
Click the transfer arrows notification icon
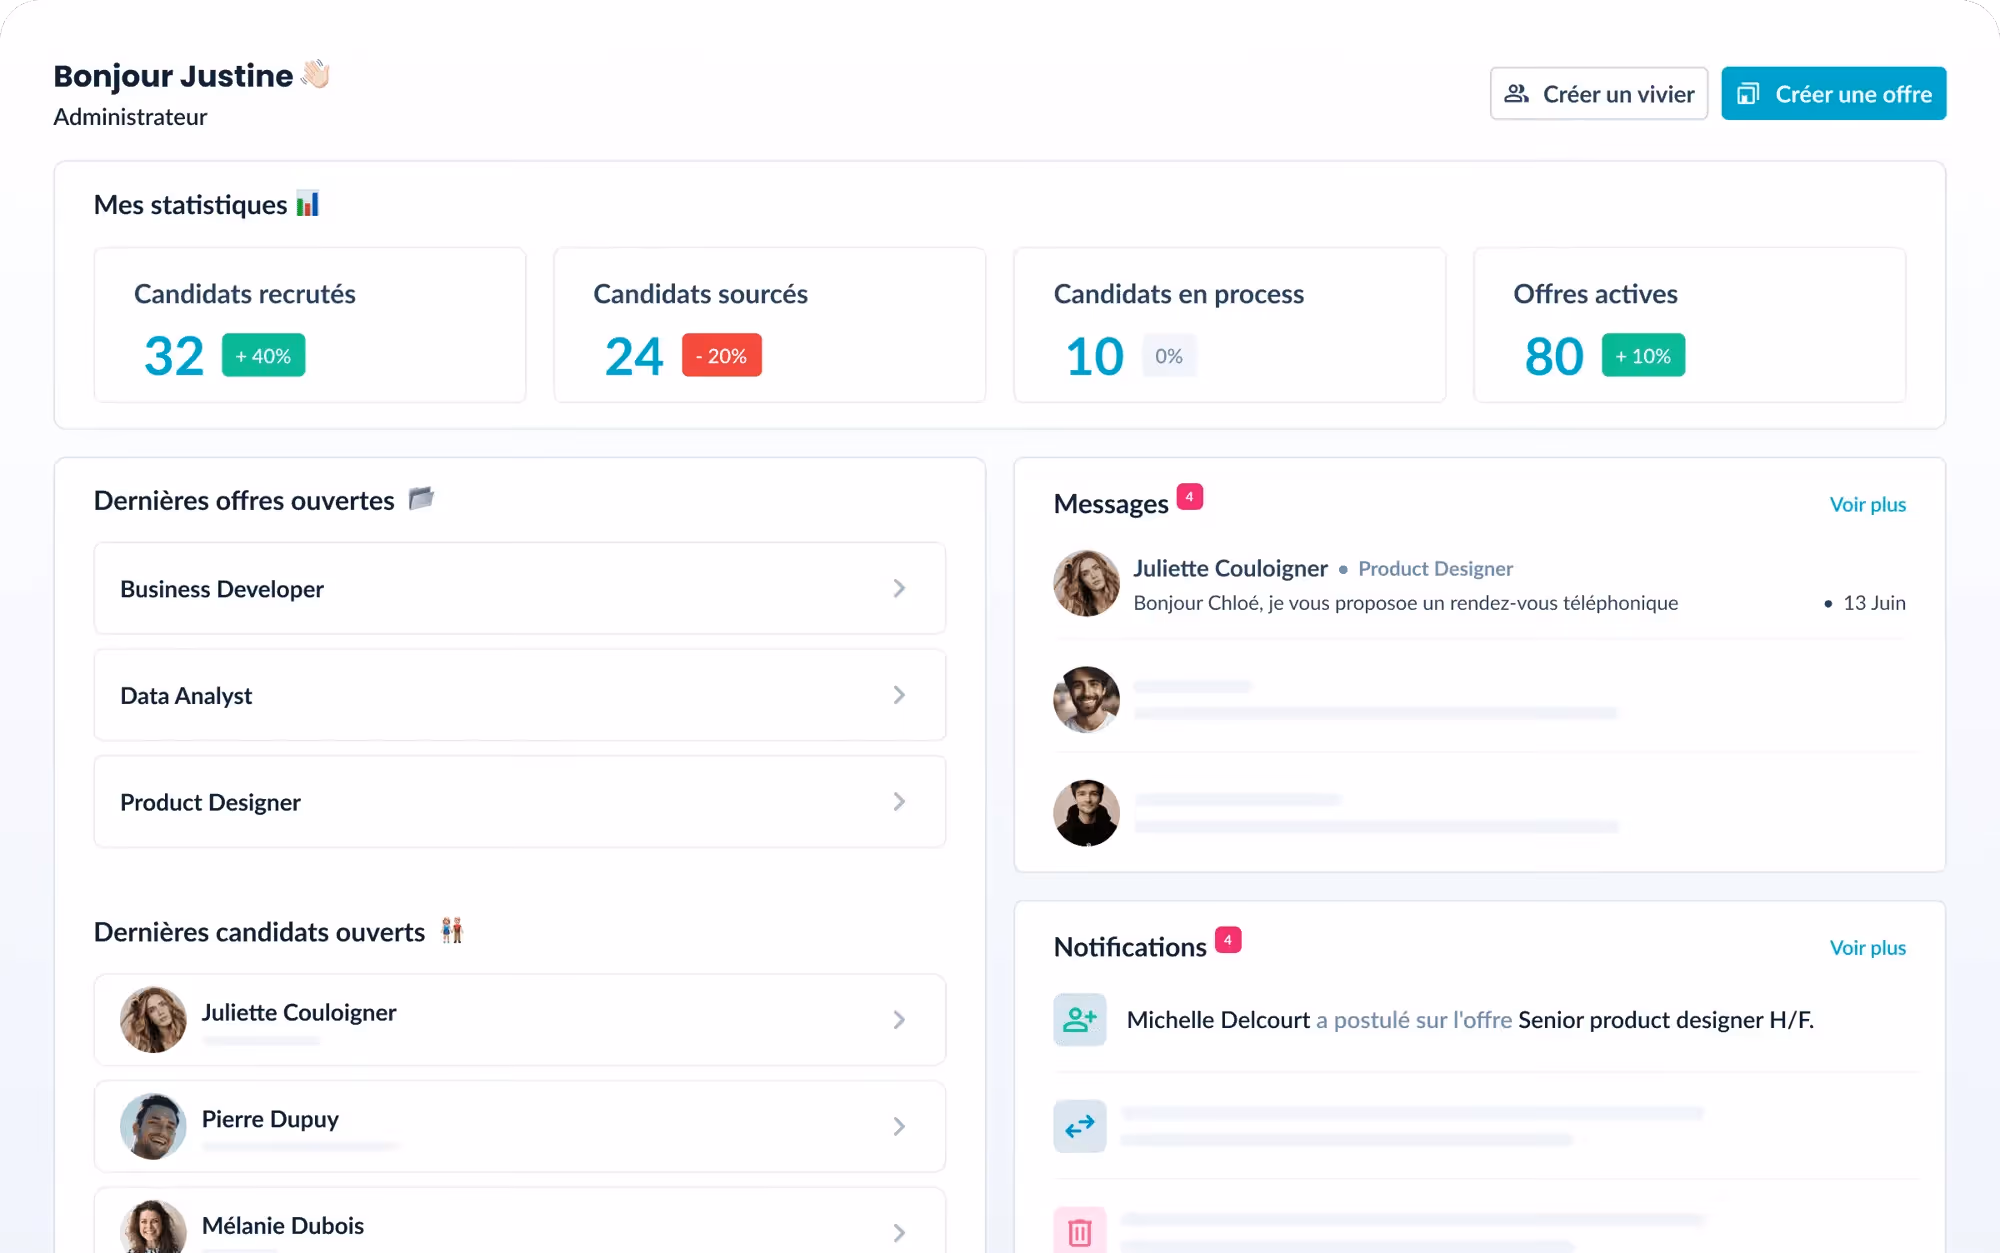(1079, 1127)
